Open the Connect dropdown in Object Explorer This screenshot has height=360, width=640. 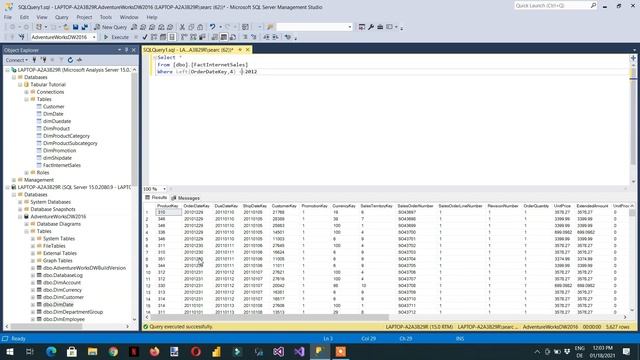(17, 60)
